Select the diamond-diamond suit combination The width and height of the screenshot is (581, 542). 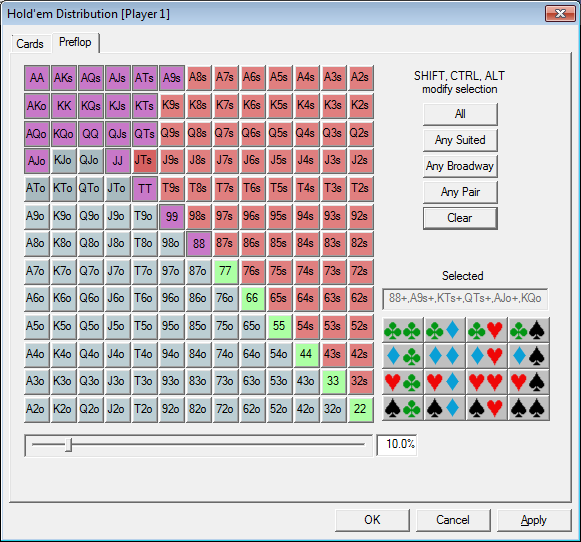pyautogui.click(x=444, y=356)
